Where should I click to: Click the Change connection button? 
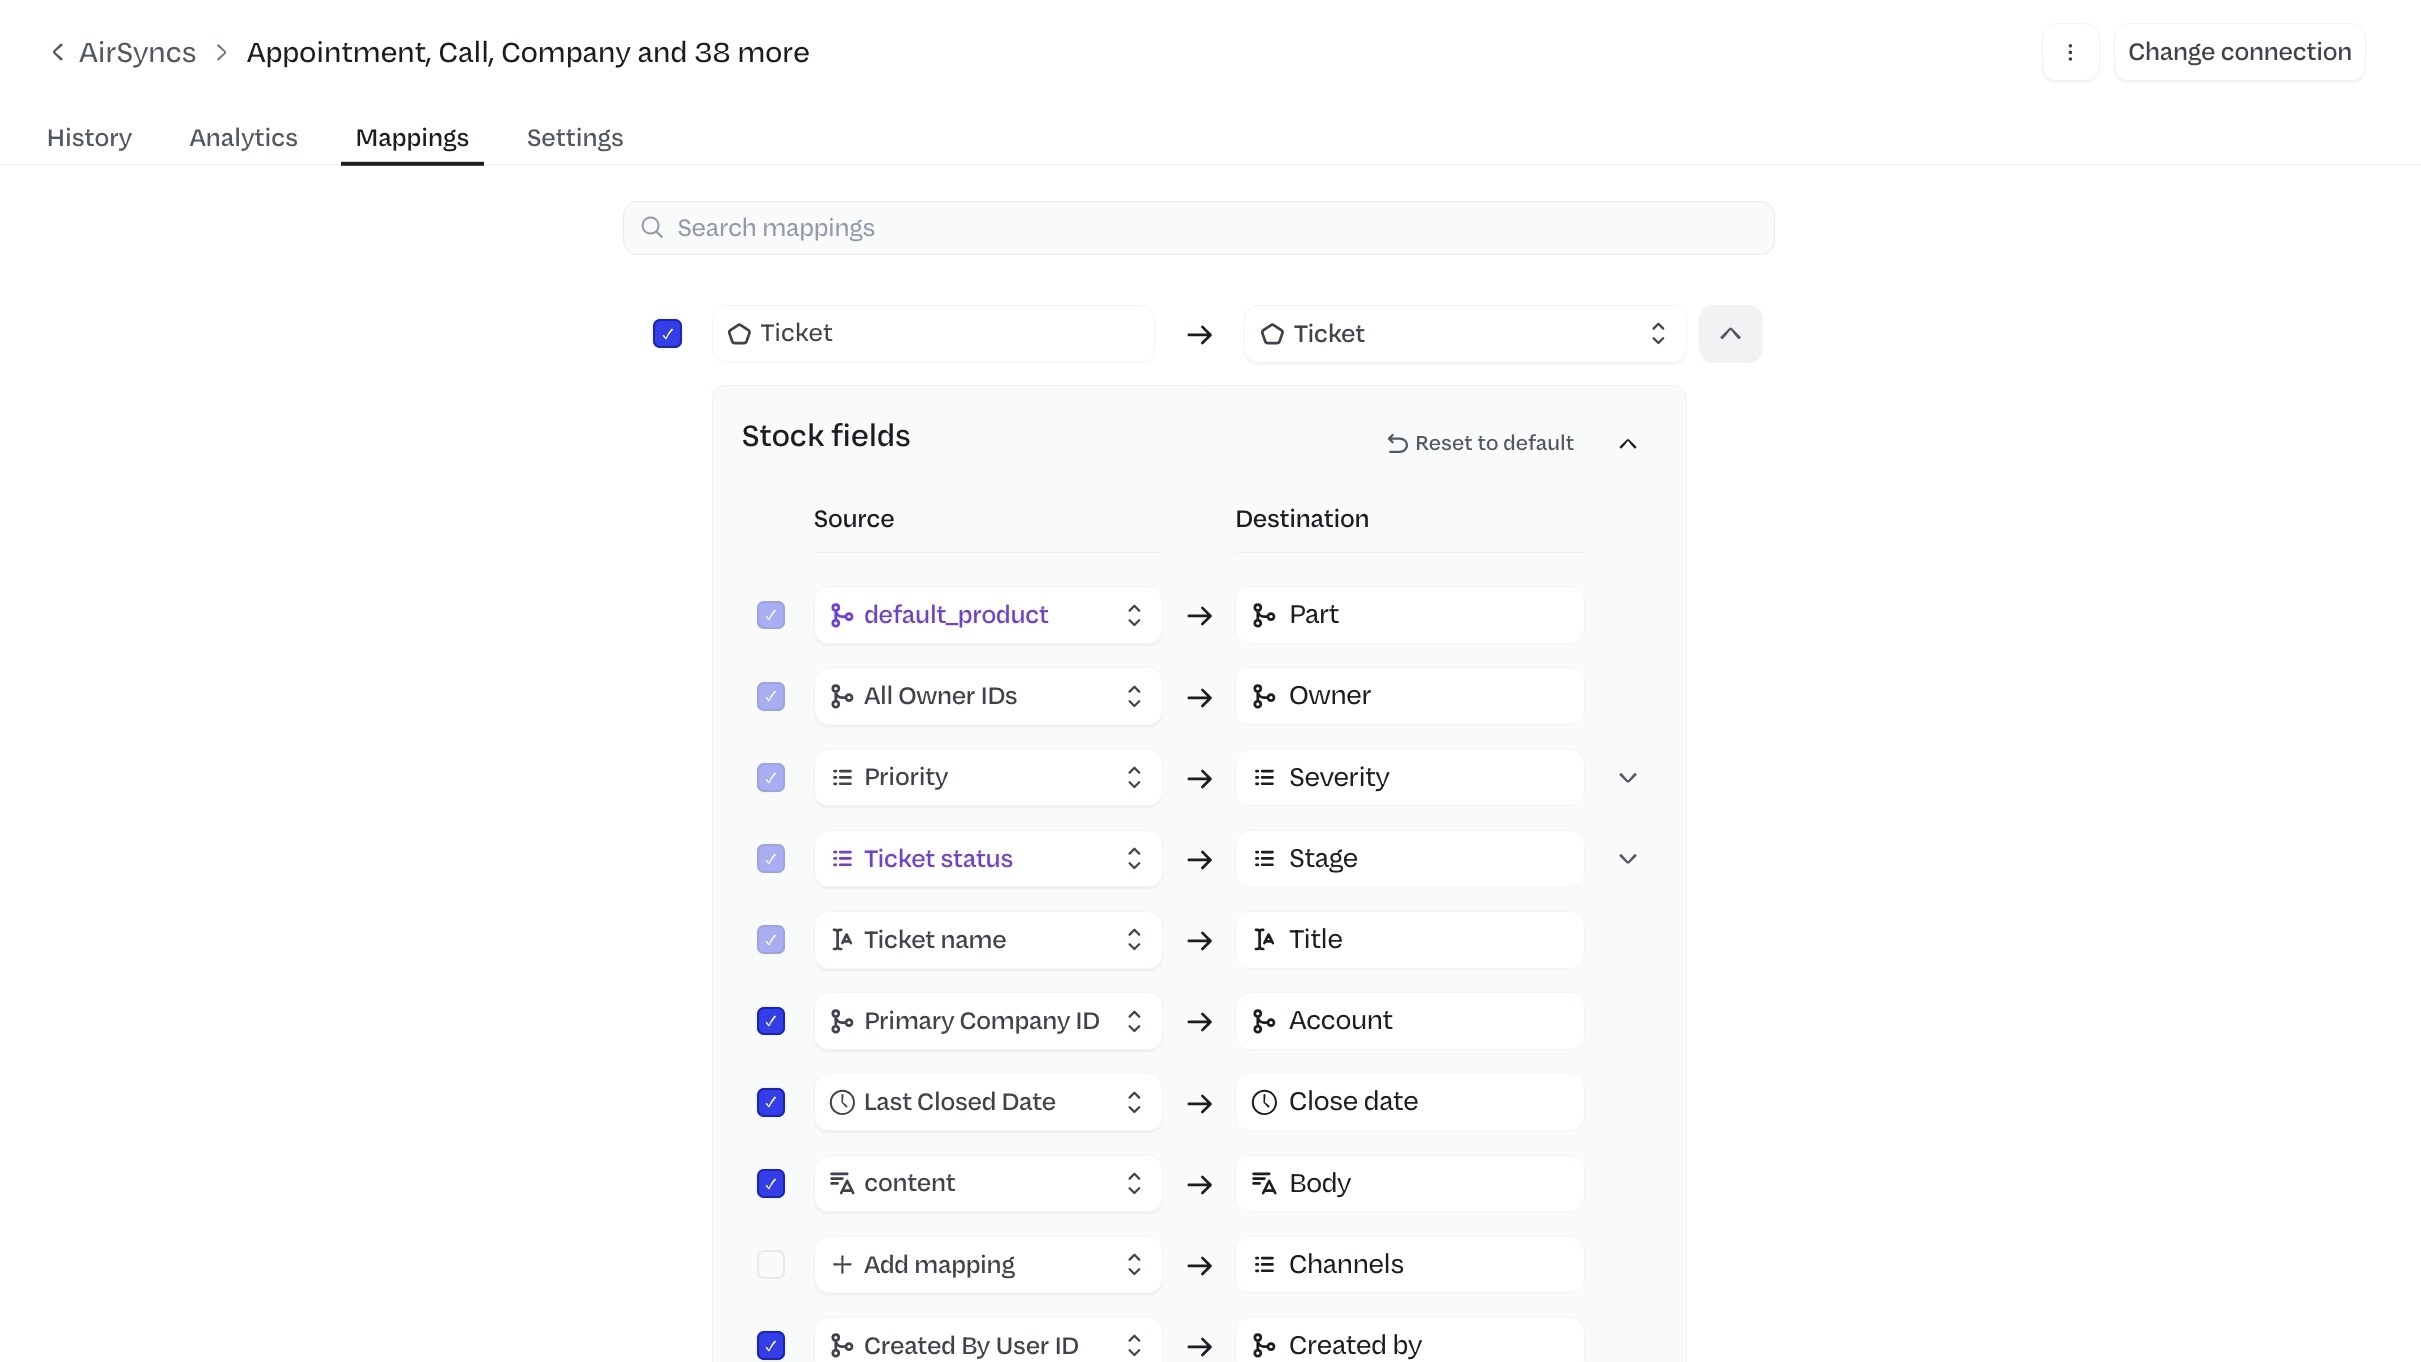point(2239,52)
